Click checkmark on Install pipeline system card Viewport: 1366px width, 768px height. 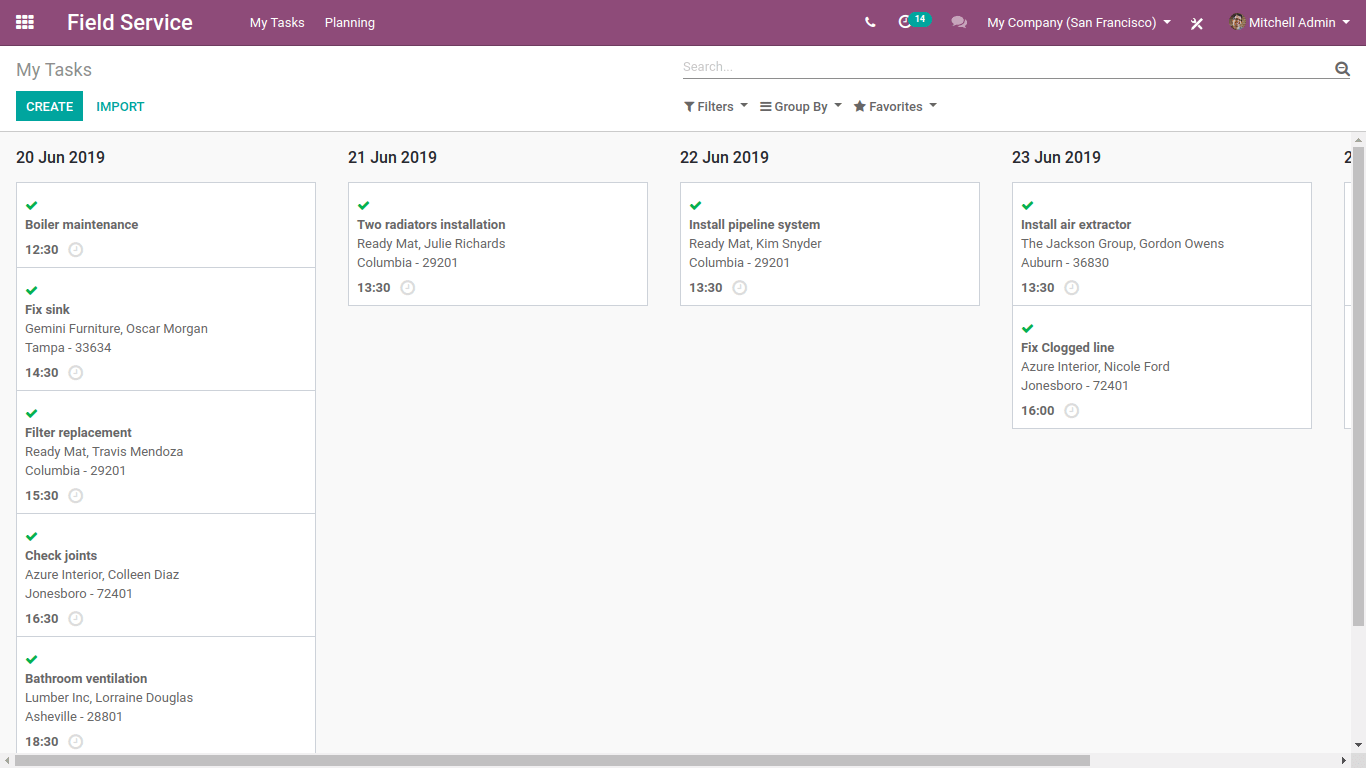click(696, 205)
